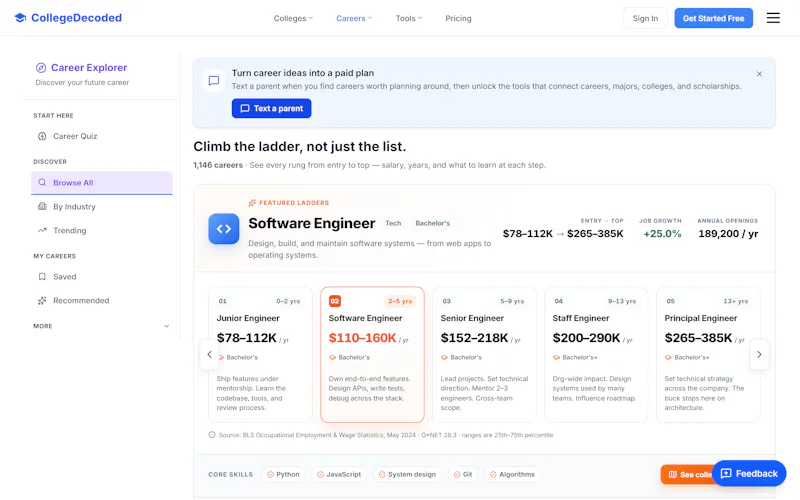800x500 pixels.
Task: Select the Python skill chip
Action: (x=283, y=474)
